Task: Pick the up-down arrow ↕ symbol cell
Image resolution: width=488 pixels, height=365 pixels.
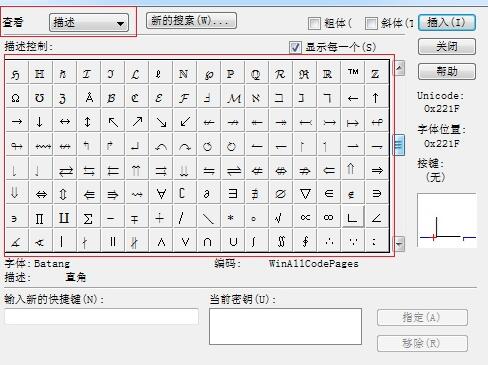Action: coord(89,121)
